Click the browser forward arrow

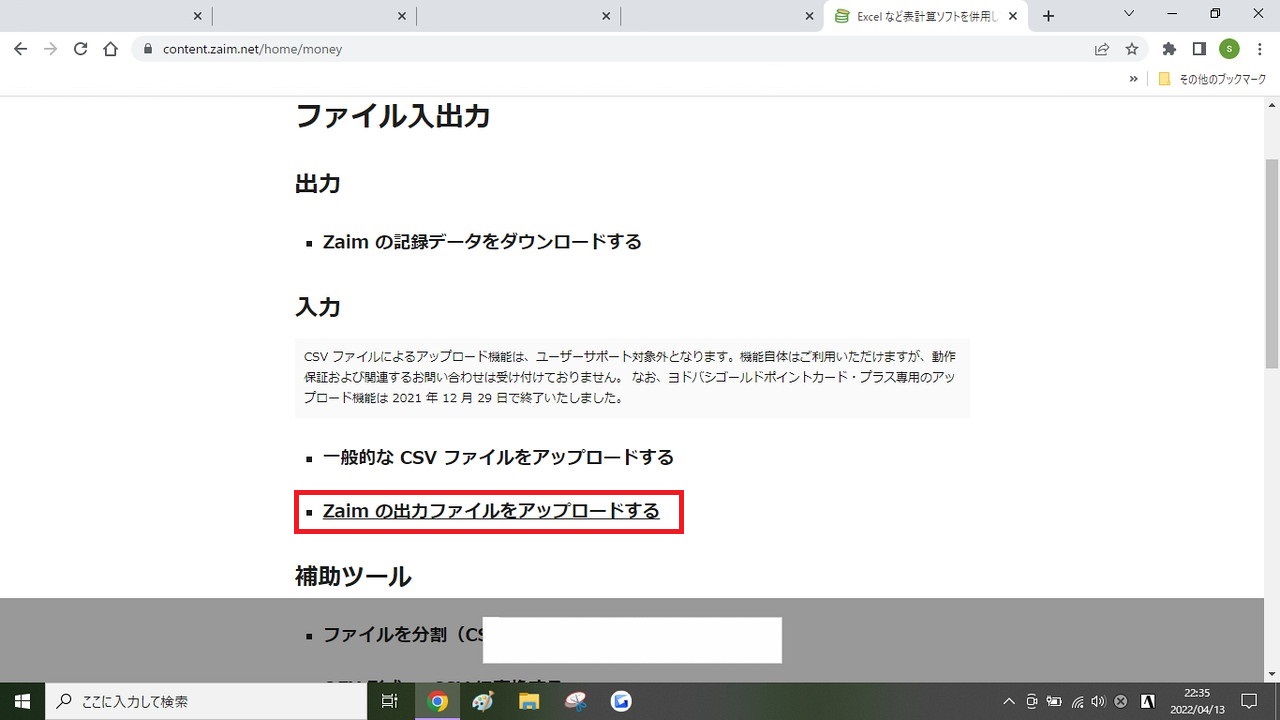(x=50, y=48)
